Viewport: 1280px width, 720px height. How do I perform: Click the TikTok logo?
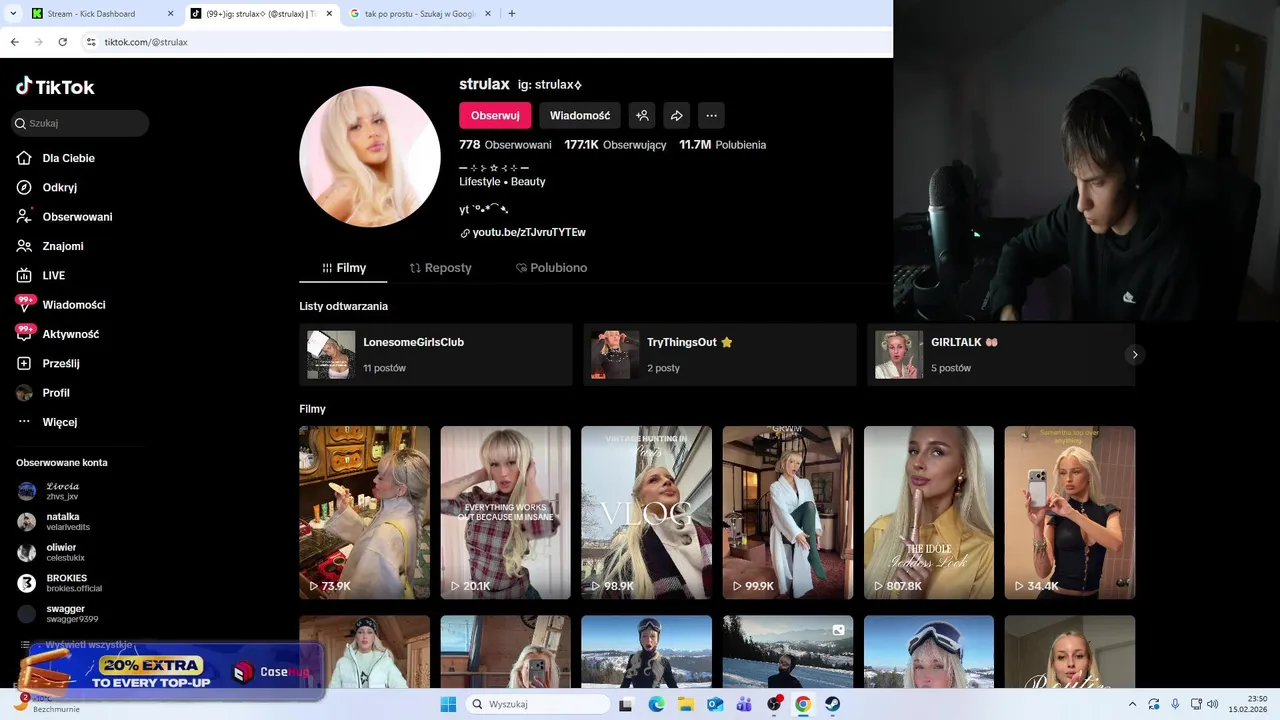coord(55,87)
